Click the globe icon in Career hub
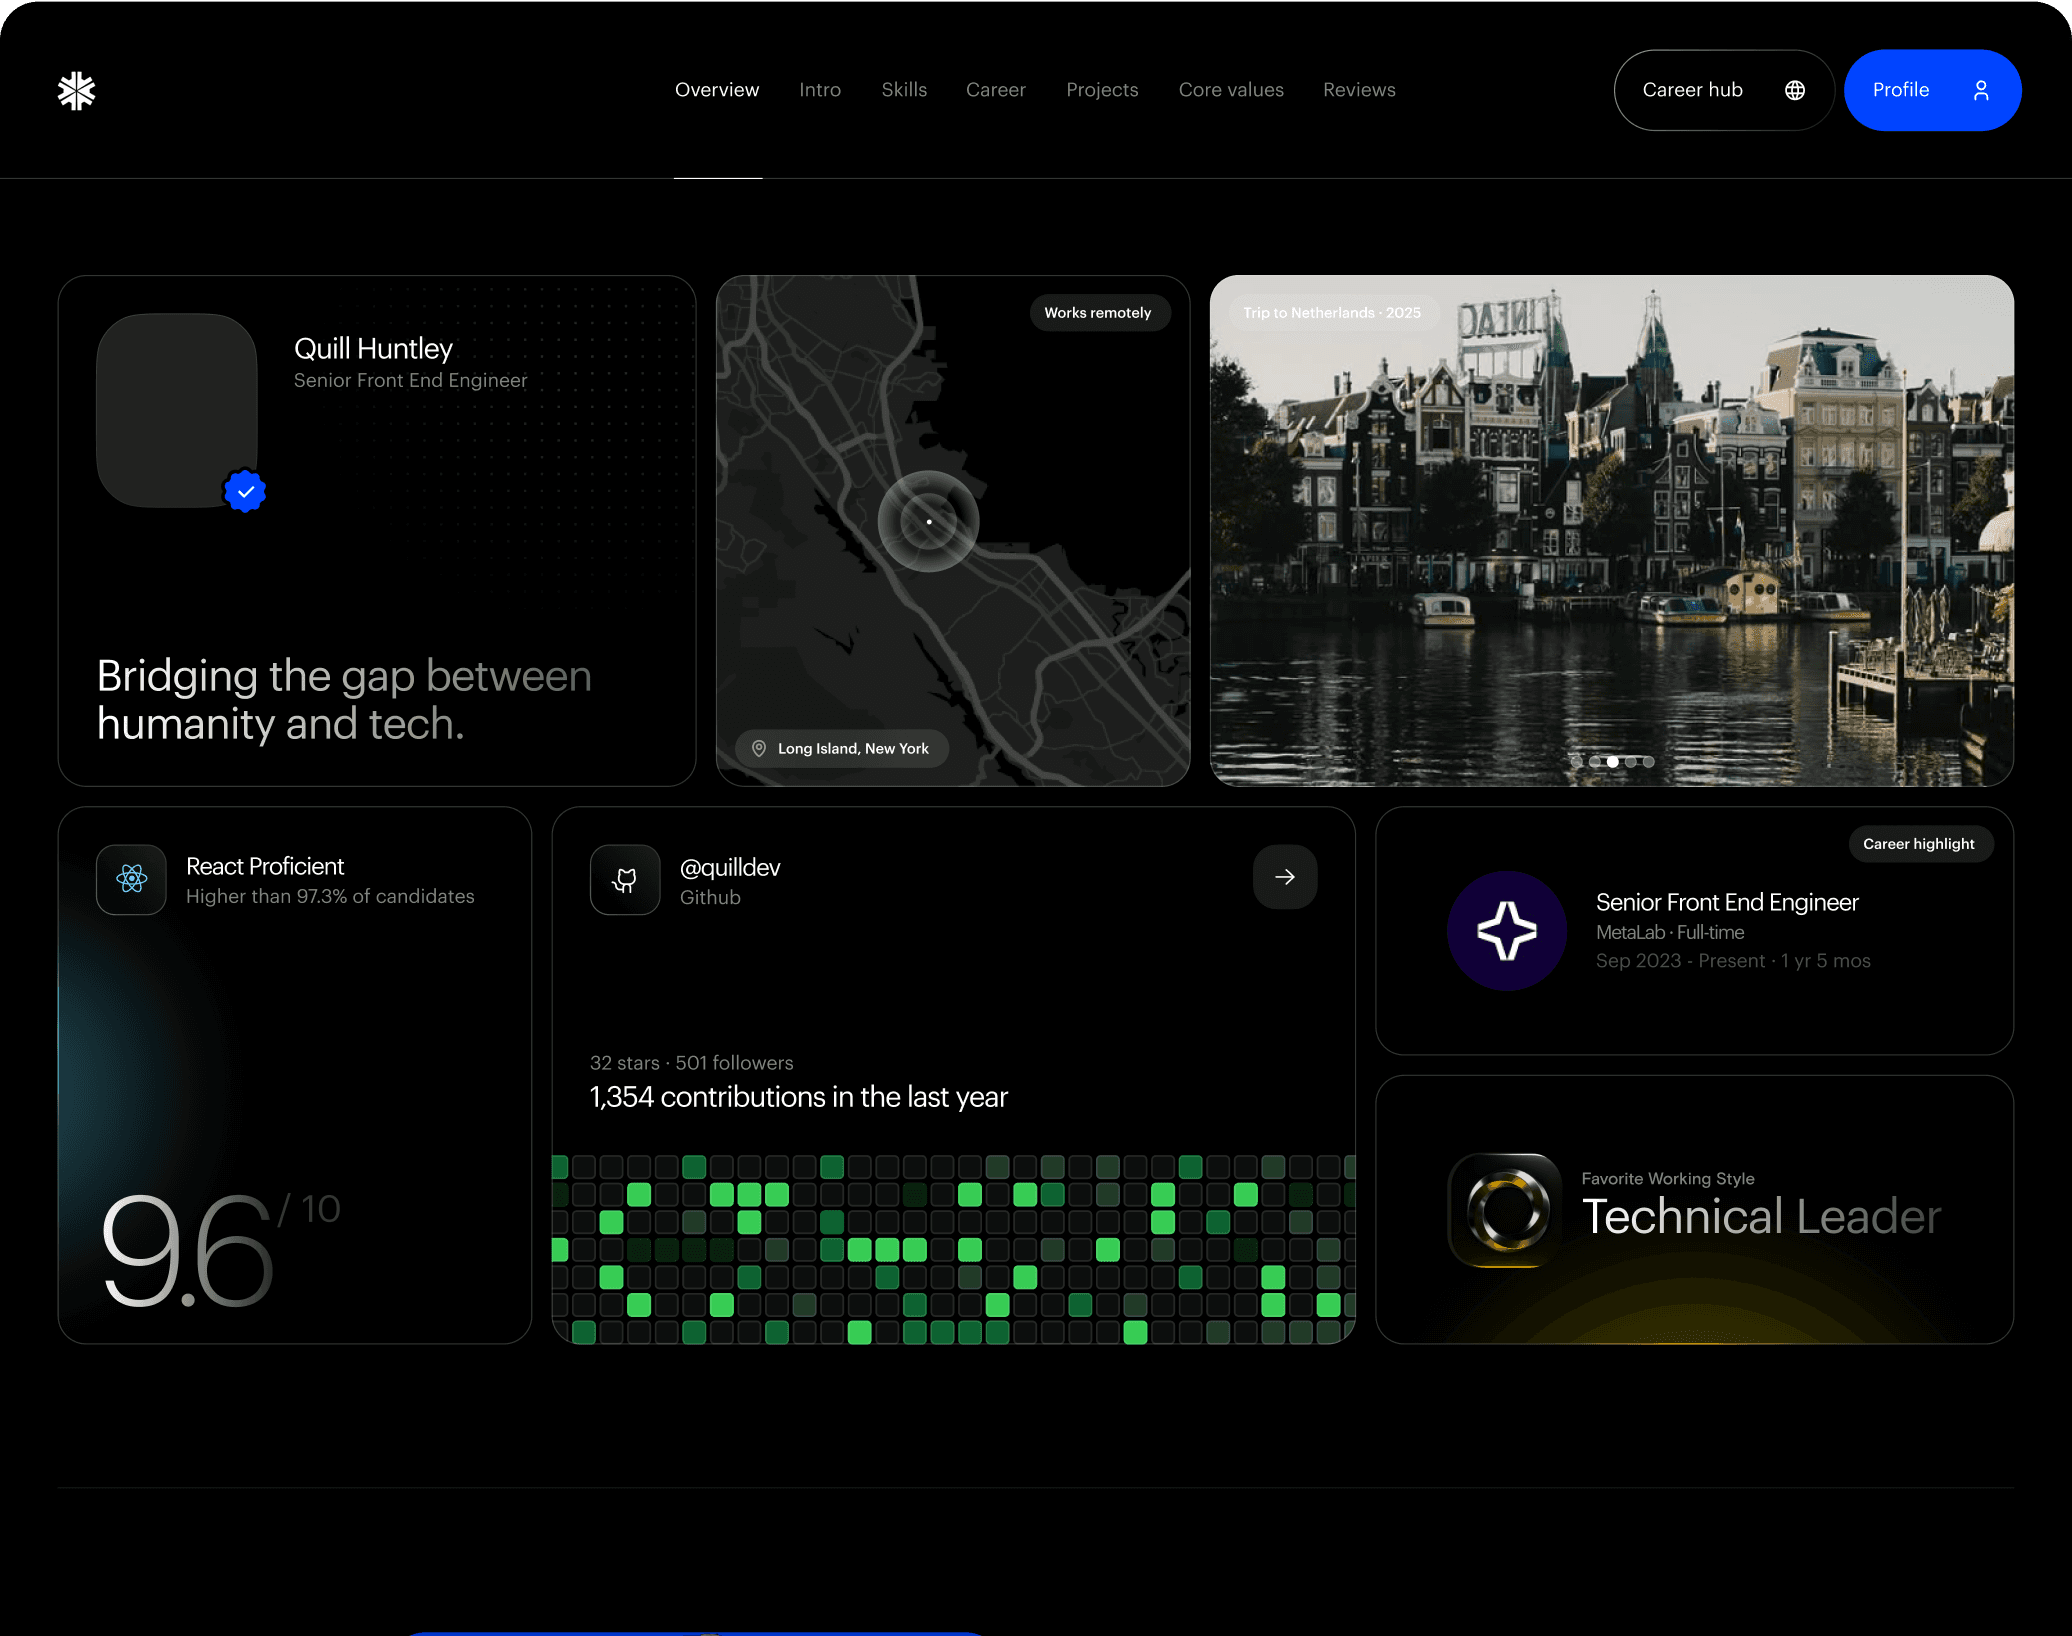 tap(1795, 90)
